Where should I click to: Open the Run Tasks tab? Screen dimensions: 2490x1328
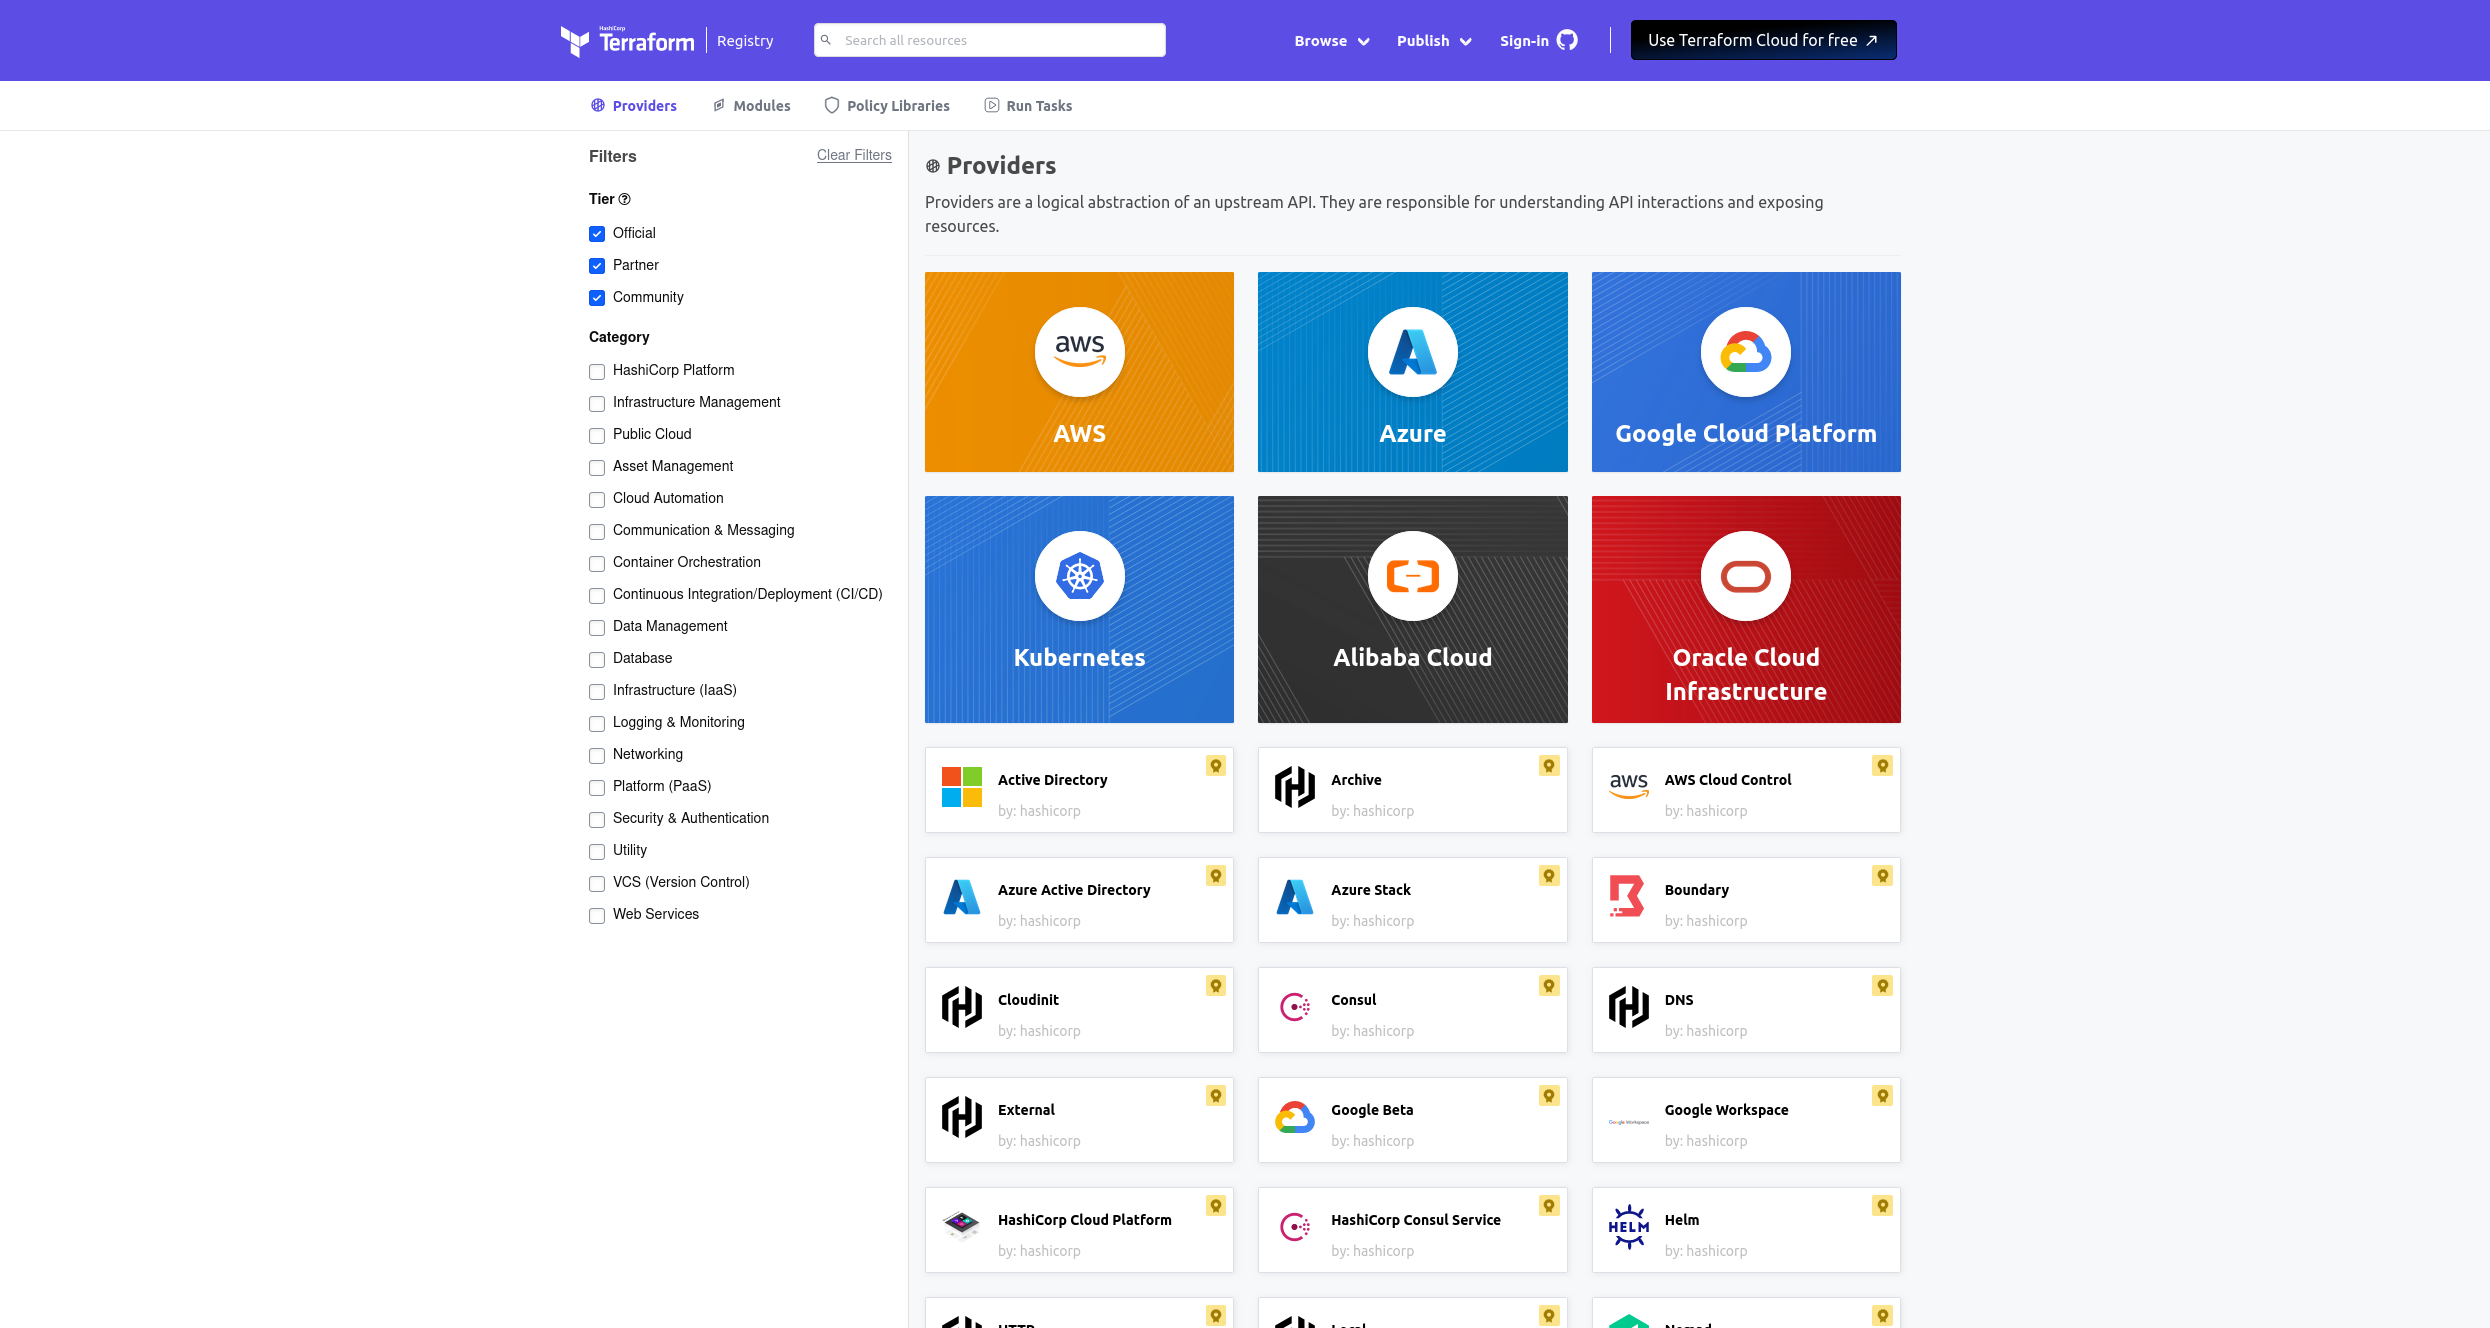tap(1028, 106)
